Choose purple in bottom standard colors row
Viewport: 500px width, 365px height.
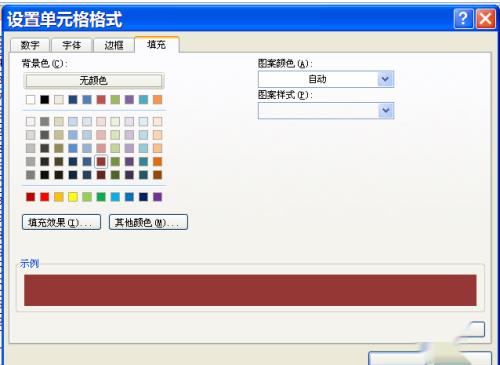tap(157, 197)
